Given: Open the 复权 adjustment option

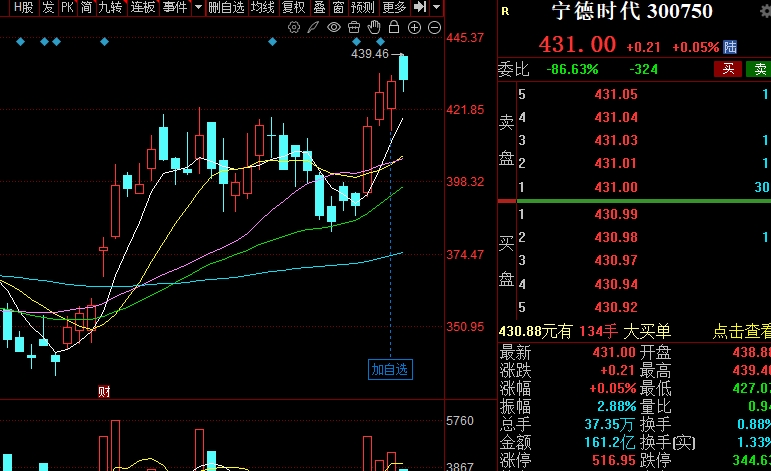Looking at the screenshot, I should click(294, 7).
